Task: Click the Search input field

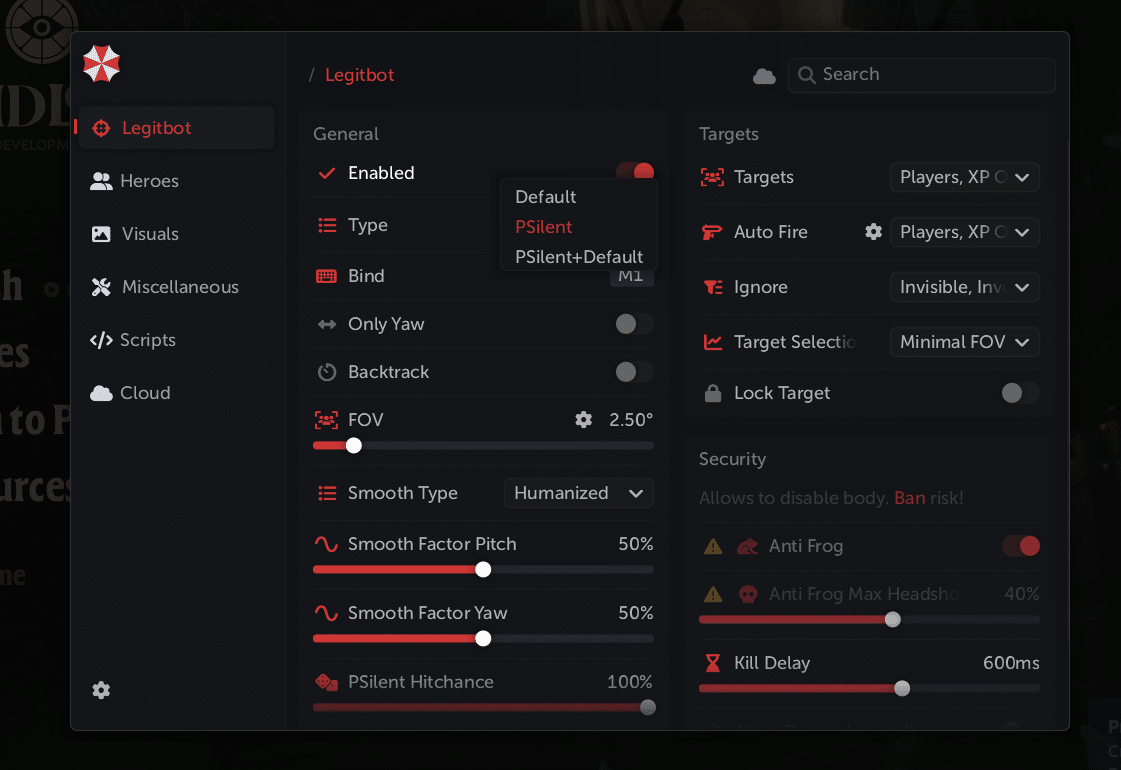Action: (x=930, y=75)
